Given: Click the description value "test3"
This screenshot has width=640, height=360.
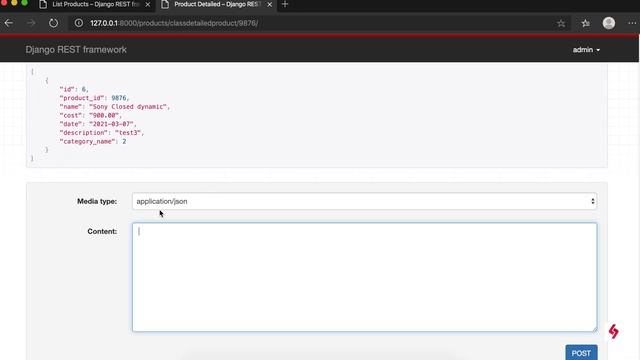Looking at the screenshot, I should 128,133.
